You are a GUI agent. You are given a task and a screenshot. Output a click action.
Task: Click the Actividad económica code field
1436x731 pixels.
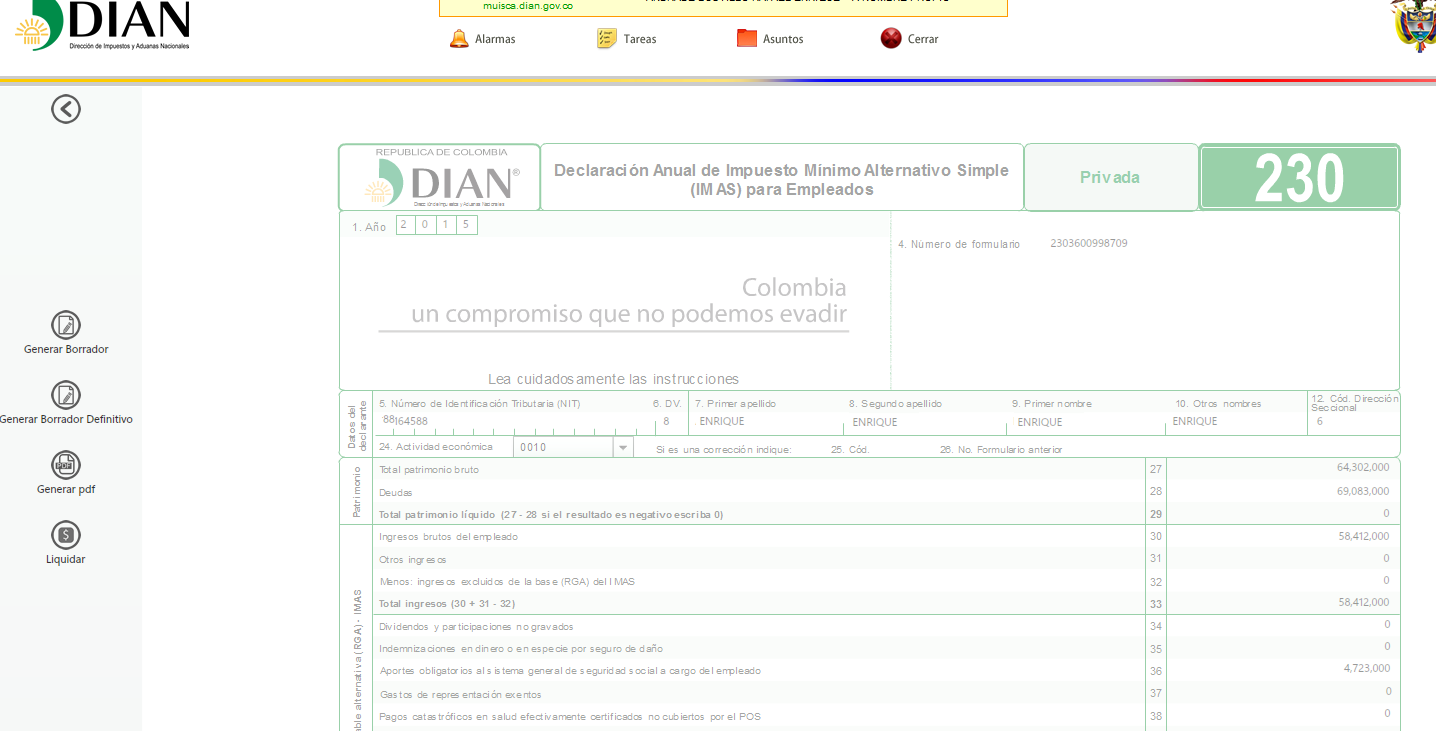coord(562,448)
